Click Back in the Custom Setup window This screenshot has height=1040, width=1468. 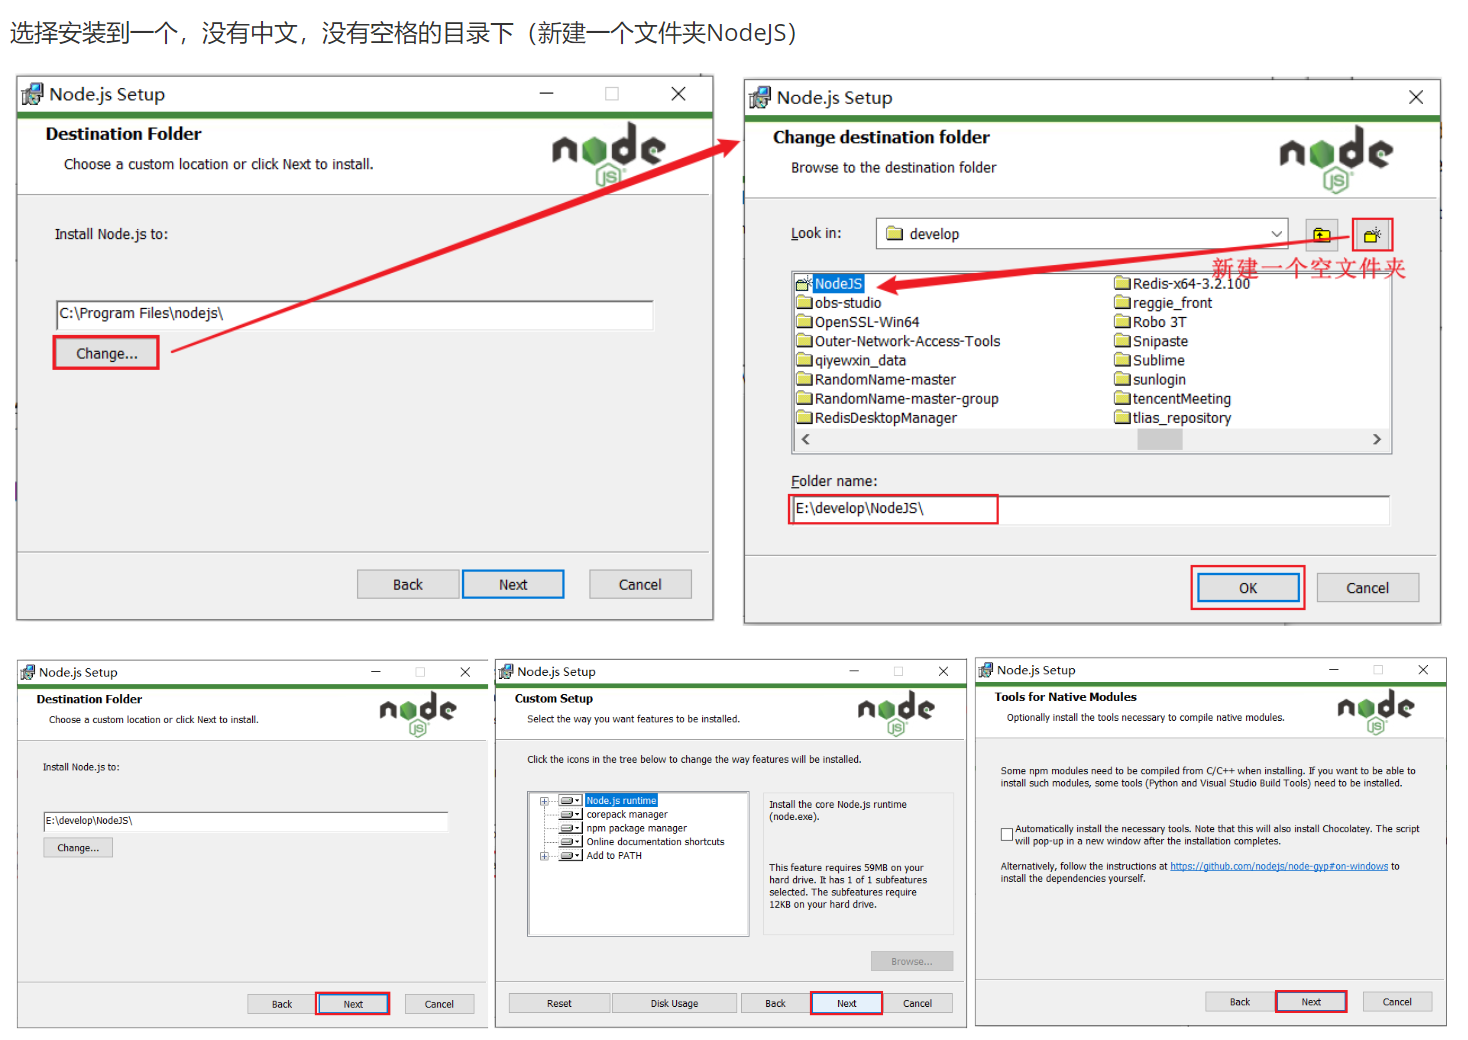coord(775,1003)
